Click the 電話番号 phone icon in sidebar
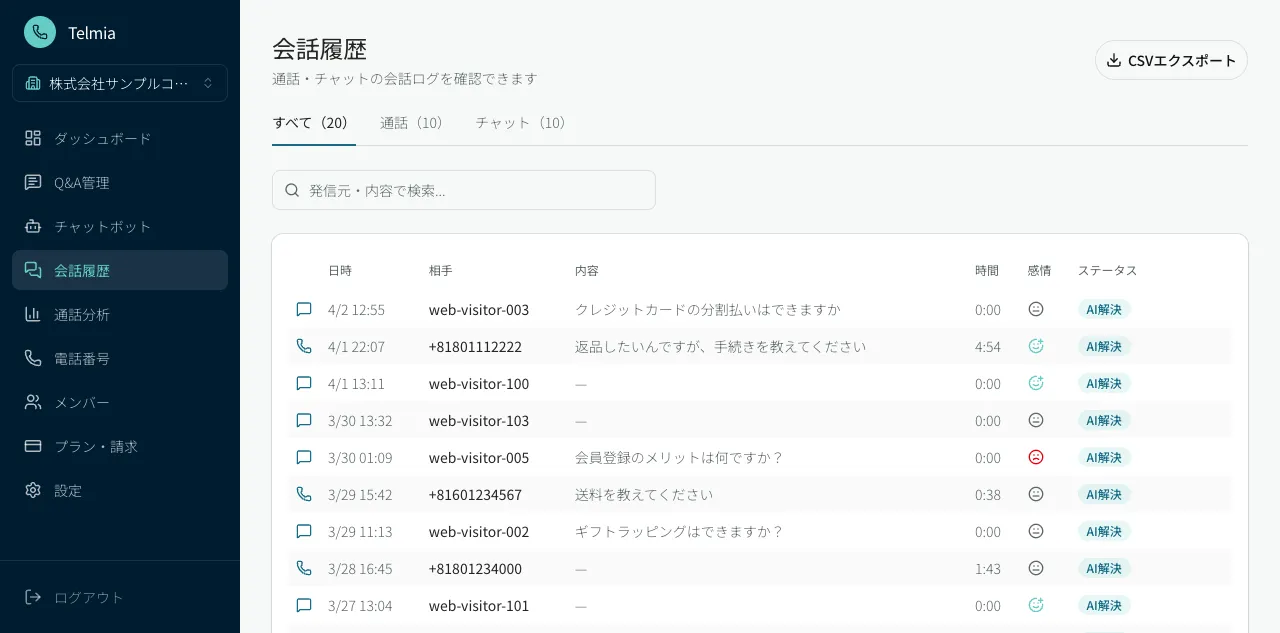Viewport: 1280px width, 633px height. click(33, 358)
